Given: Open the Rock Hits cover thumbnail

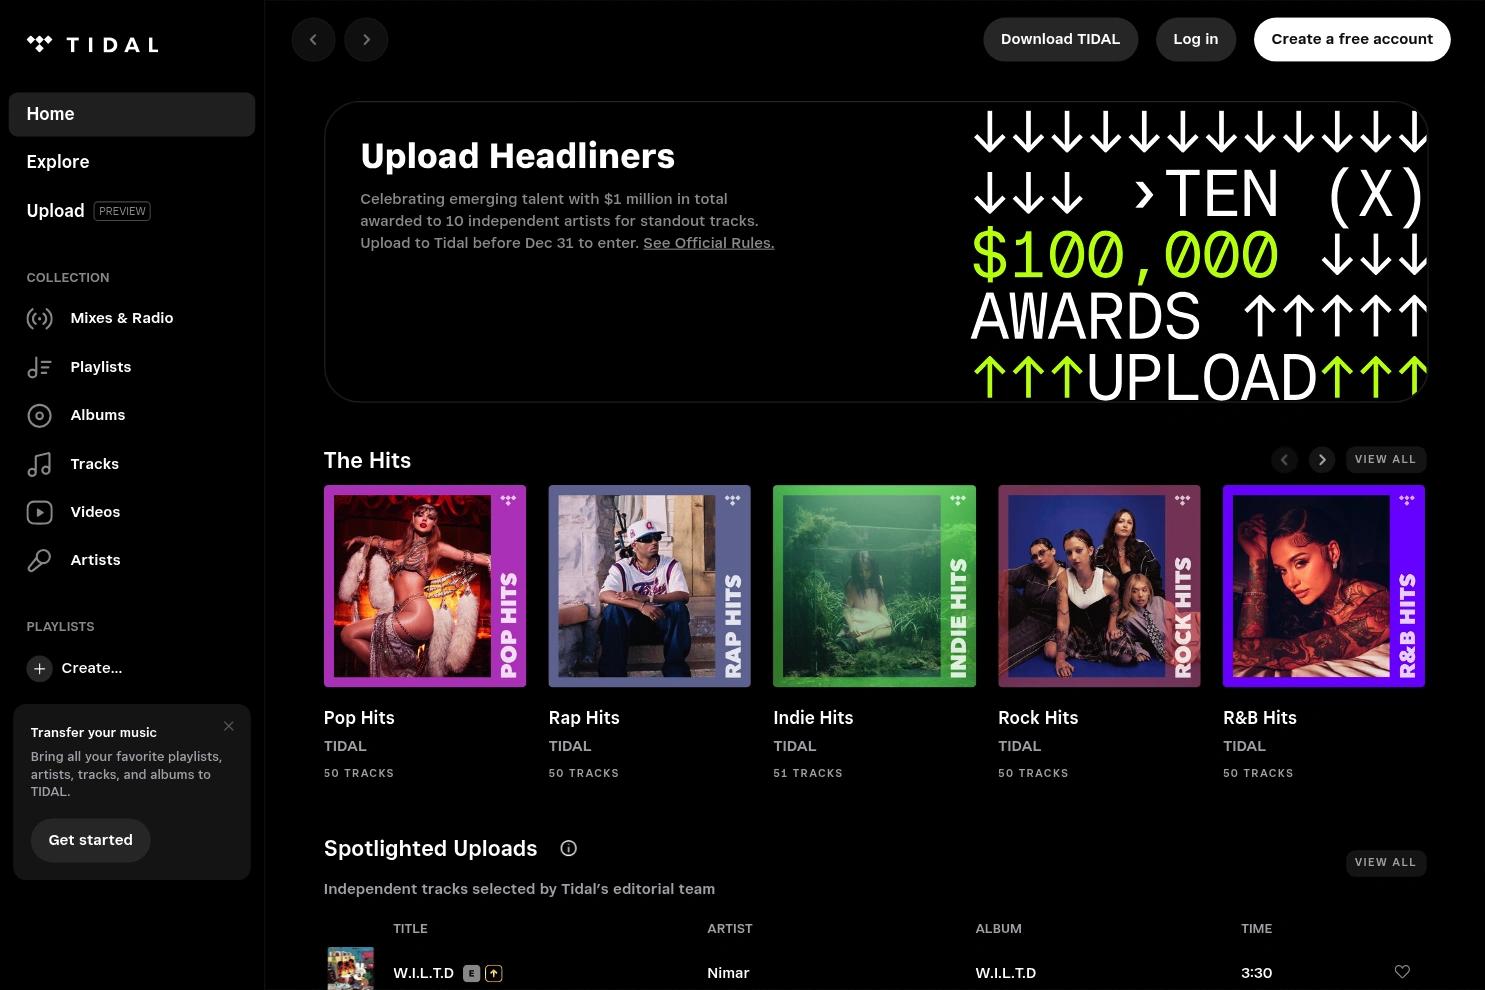Looking at the screenshot, I should [1099, 586].
